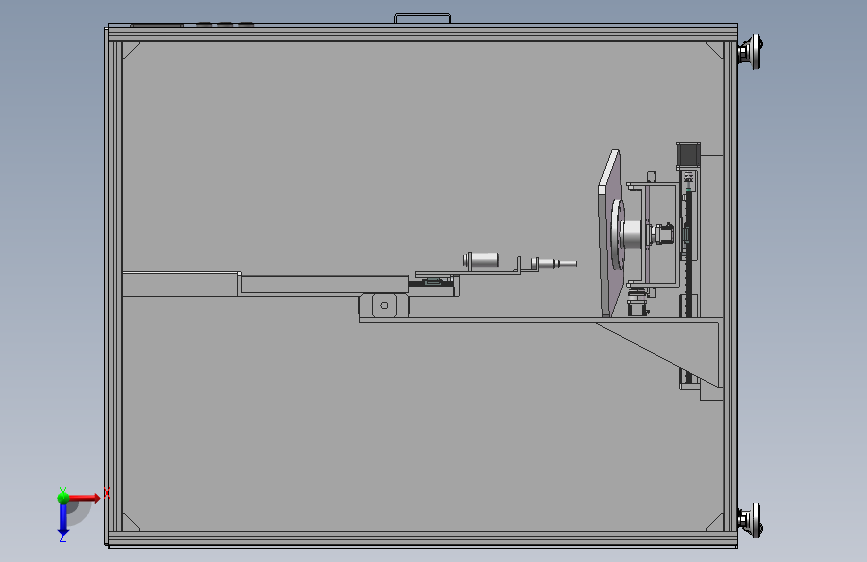The height and width of the screenshot is (562, 867).
Task: Select the bottom aluminum frame rail
Action: [x=422, y=539]
